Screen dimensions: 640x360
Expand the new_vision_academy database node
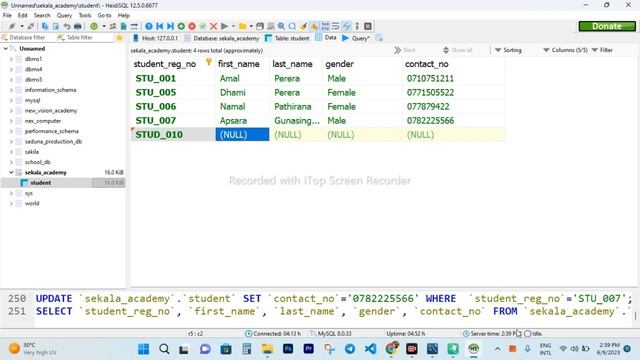tap(11, 111)
